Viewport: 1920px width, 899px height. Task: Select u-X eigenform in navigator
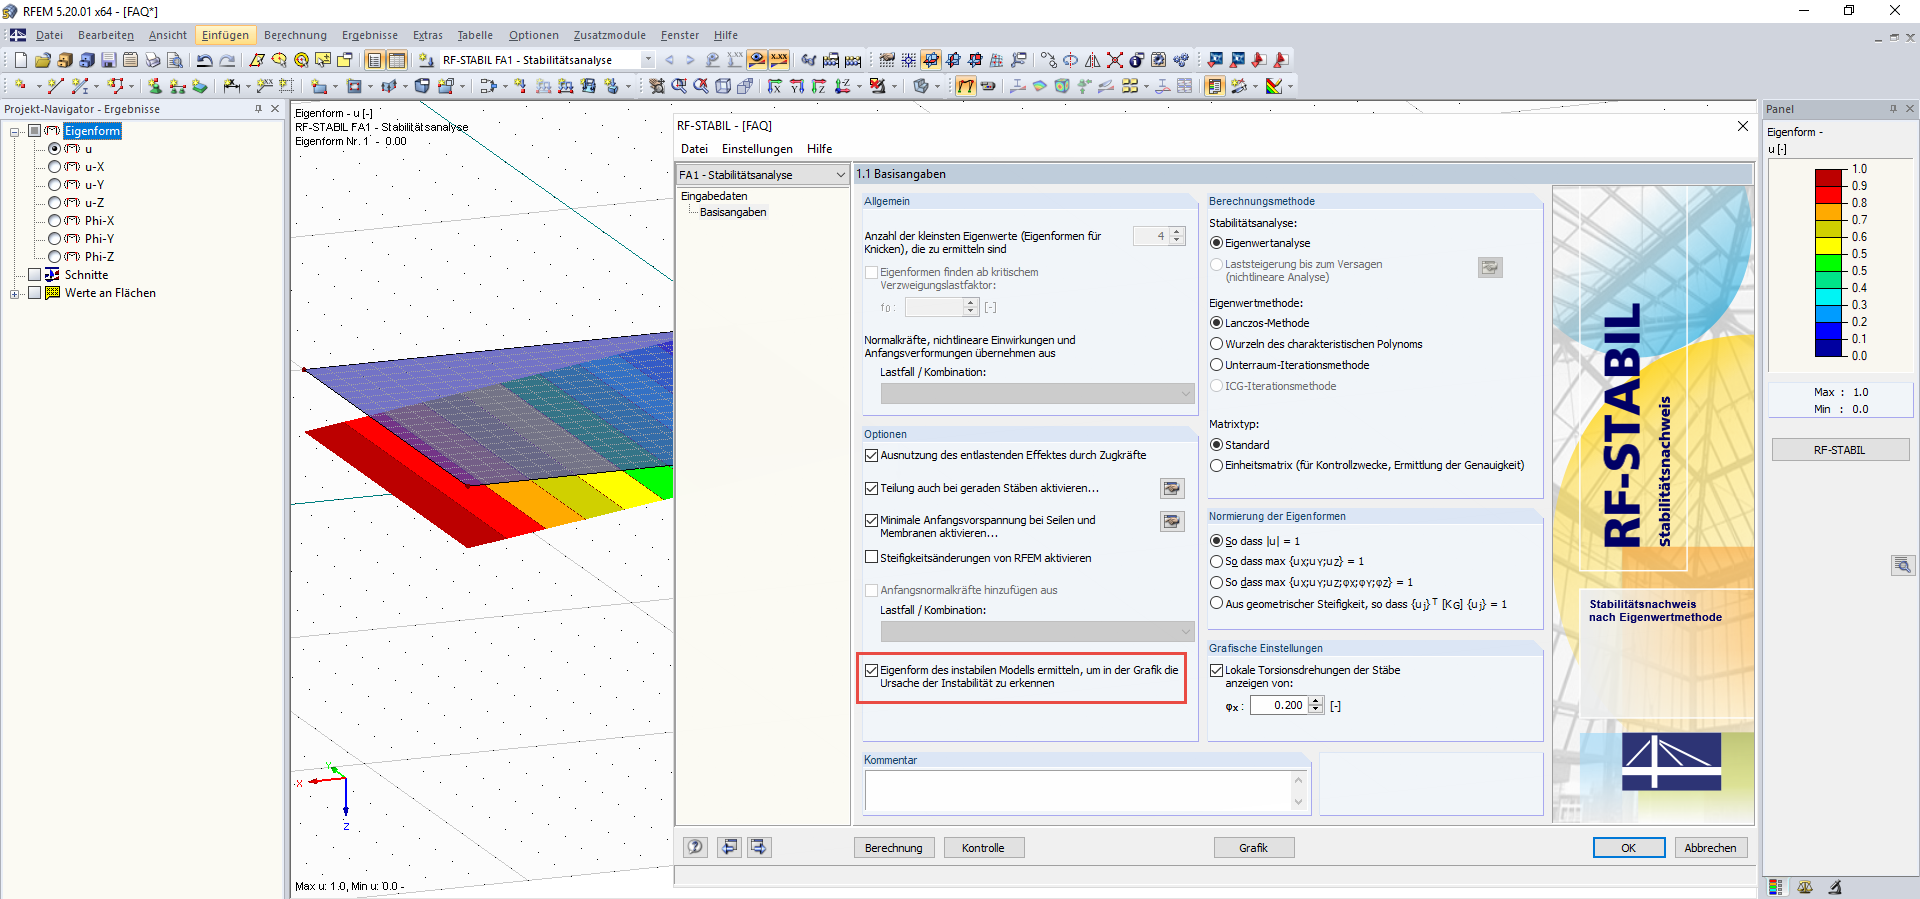[55, 167]
